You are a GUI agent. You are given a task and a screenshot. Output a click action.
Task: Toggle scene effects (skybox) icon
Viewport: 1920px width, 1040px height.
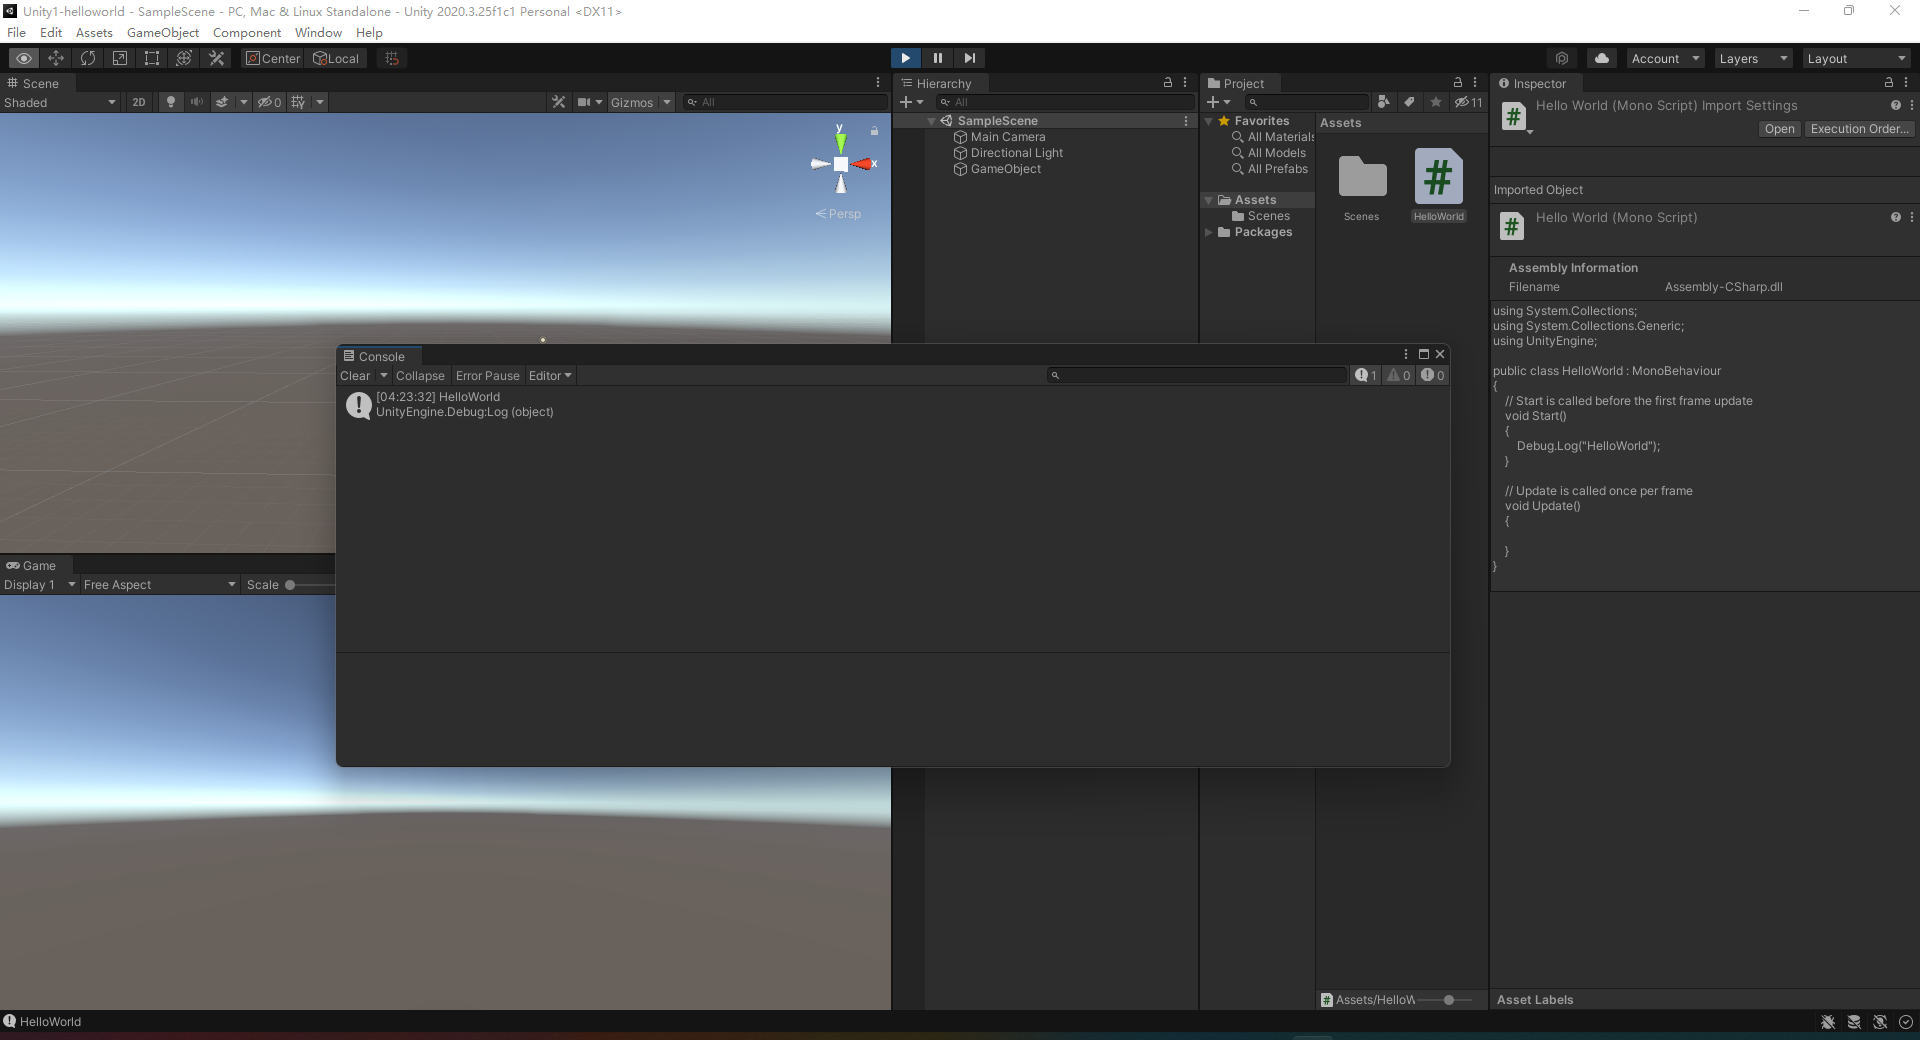coord(222,102)
